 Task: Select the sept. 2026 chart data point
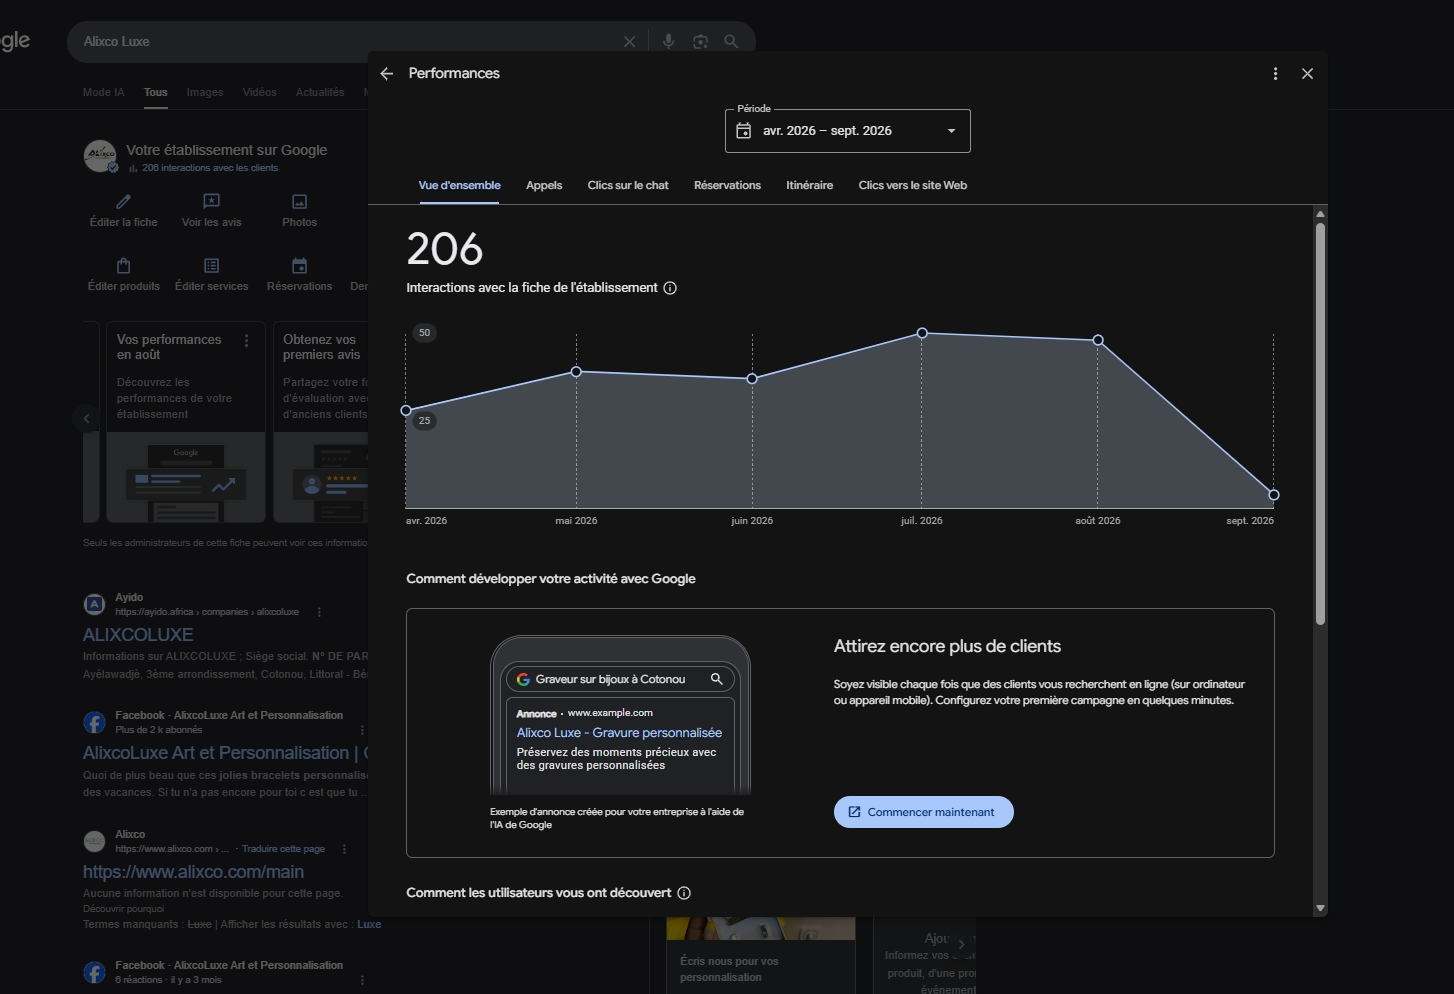pyautogui.click(x=1274, y=495)
